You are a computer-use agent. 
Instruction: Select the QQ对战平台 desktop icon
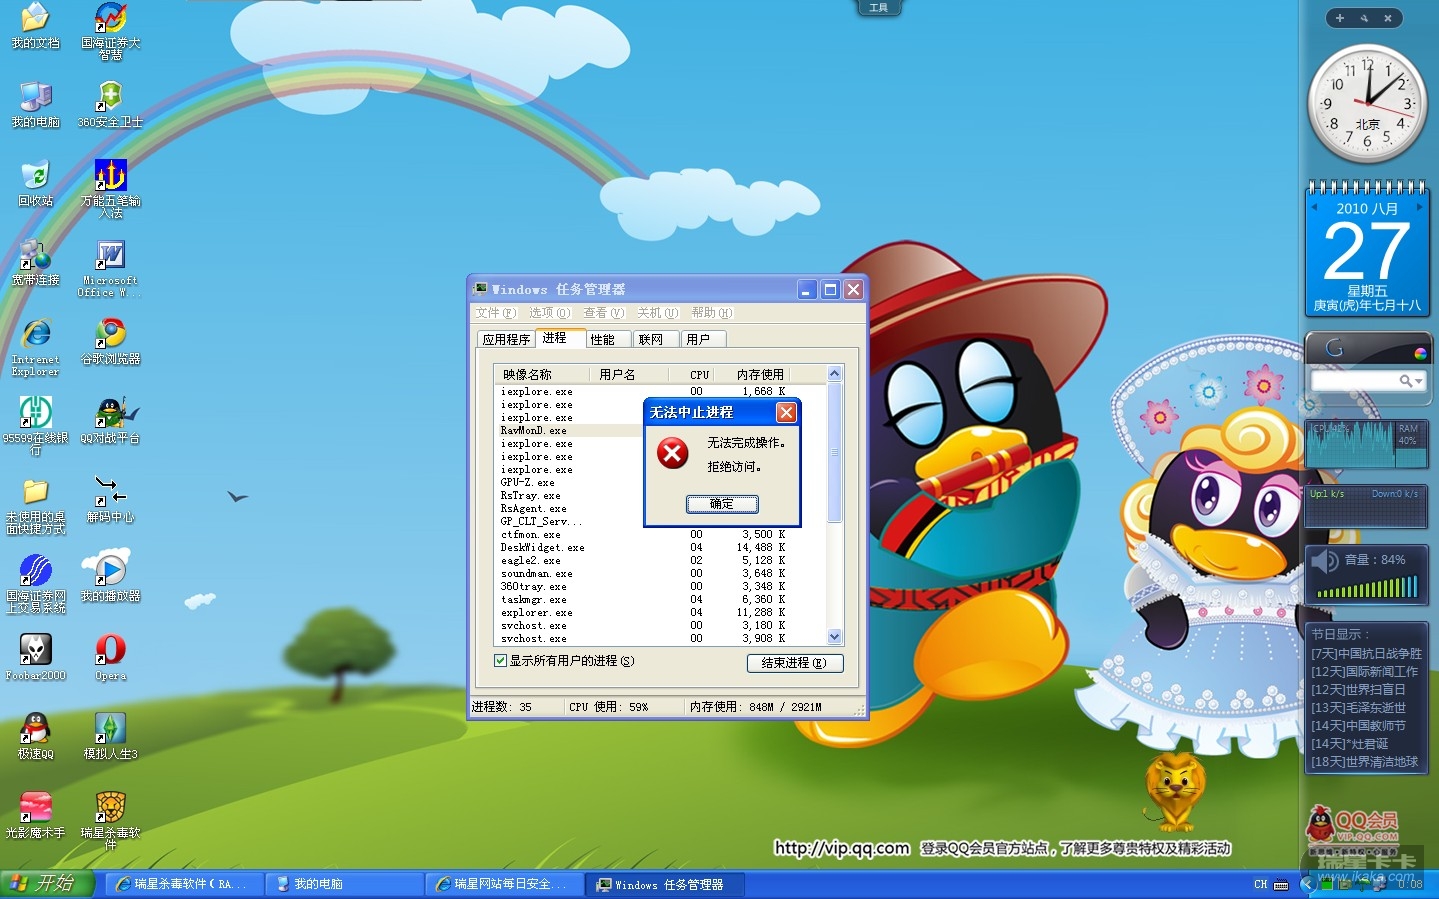(x=110, y=414)
